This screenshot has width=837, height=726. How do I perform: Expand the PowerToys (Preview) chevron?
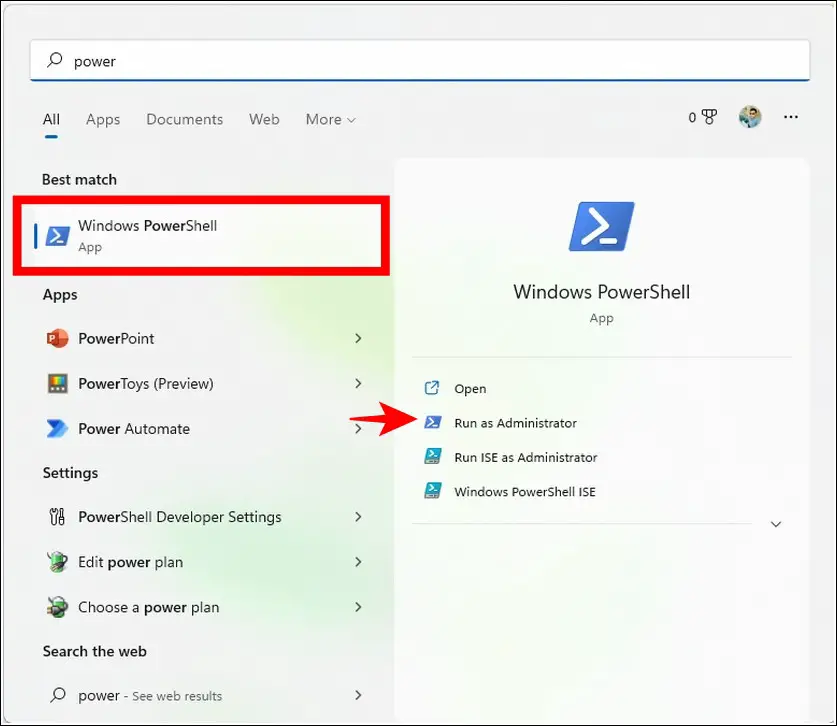358,383
